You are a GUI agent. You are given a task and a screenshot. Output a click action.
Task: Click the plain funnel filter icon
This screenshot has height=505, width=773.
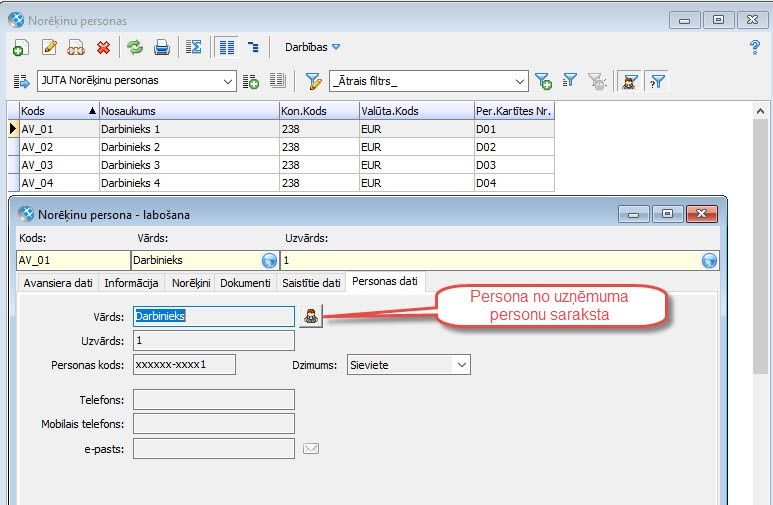coord(569,80)
